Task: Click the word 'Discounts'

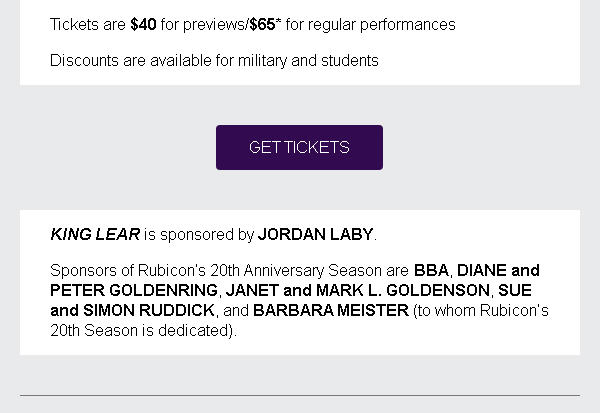Action: click(x=84, y=60)
